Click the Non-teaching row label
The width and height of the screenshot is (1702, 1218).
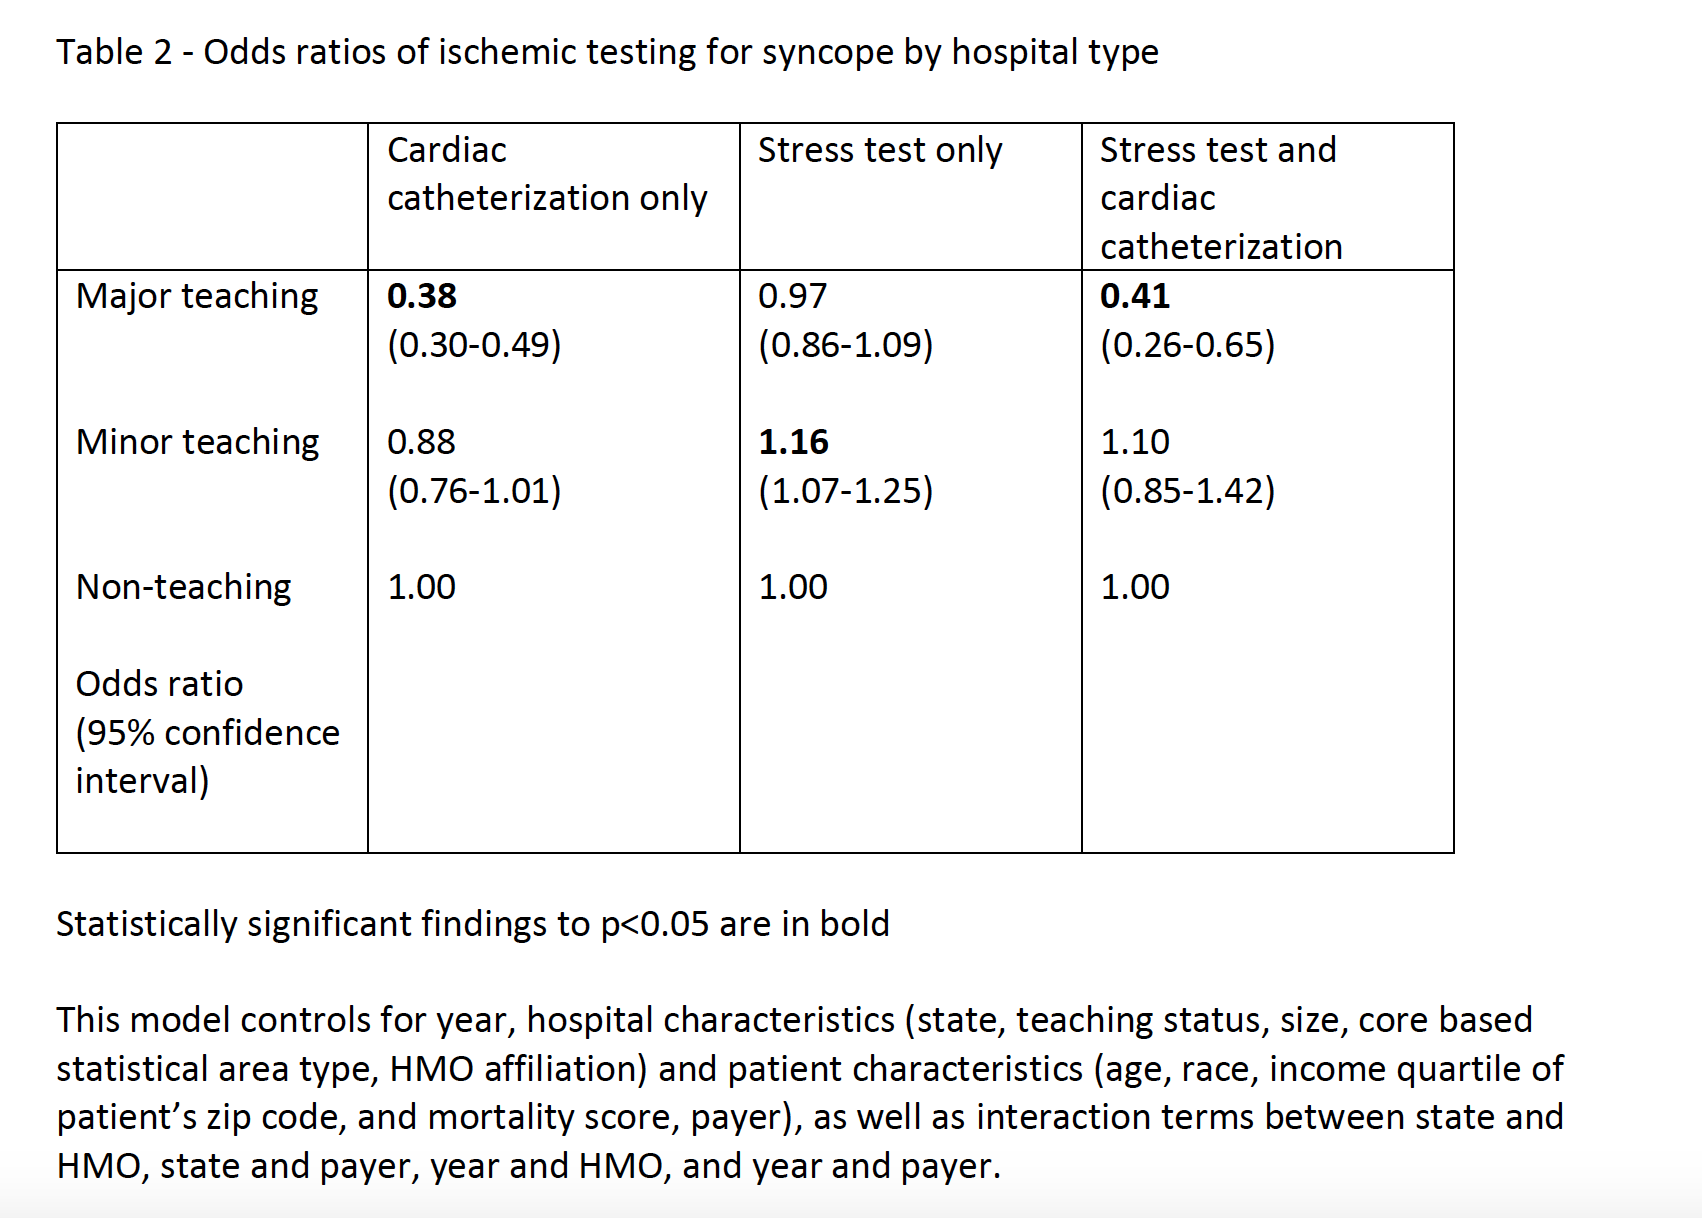click(x=184, y=588)
